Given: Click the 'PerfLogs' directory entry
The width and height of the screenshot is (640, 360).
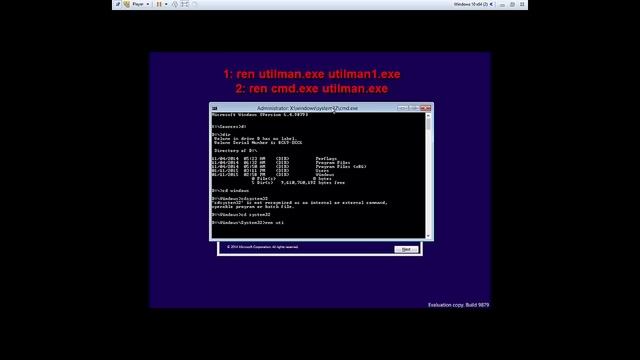Looking at the screenshot, I should click(326, 158).
